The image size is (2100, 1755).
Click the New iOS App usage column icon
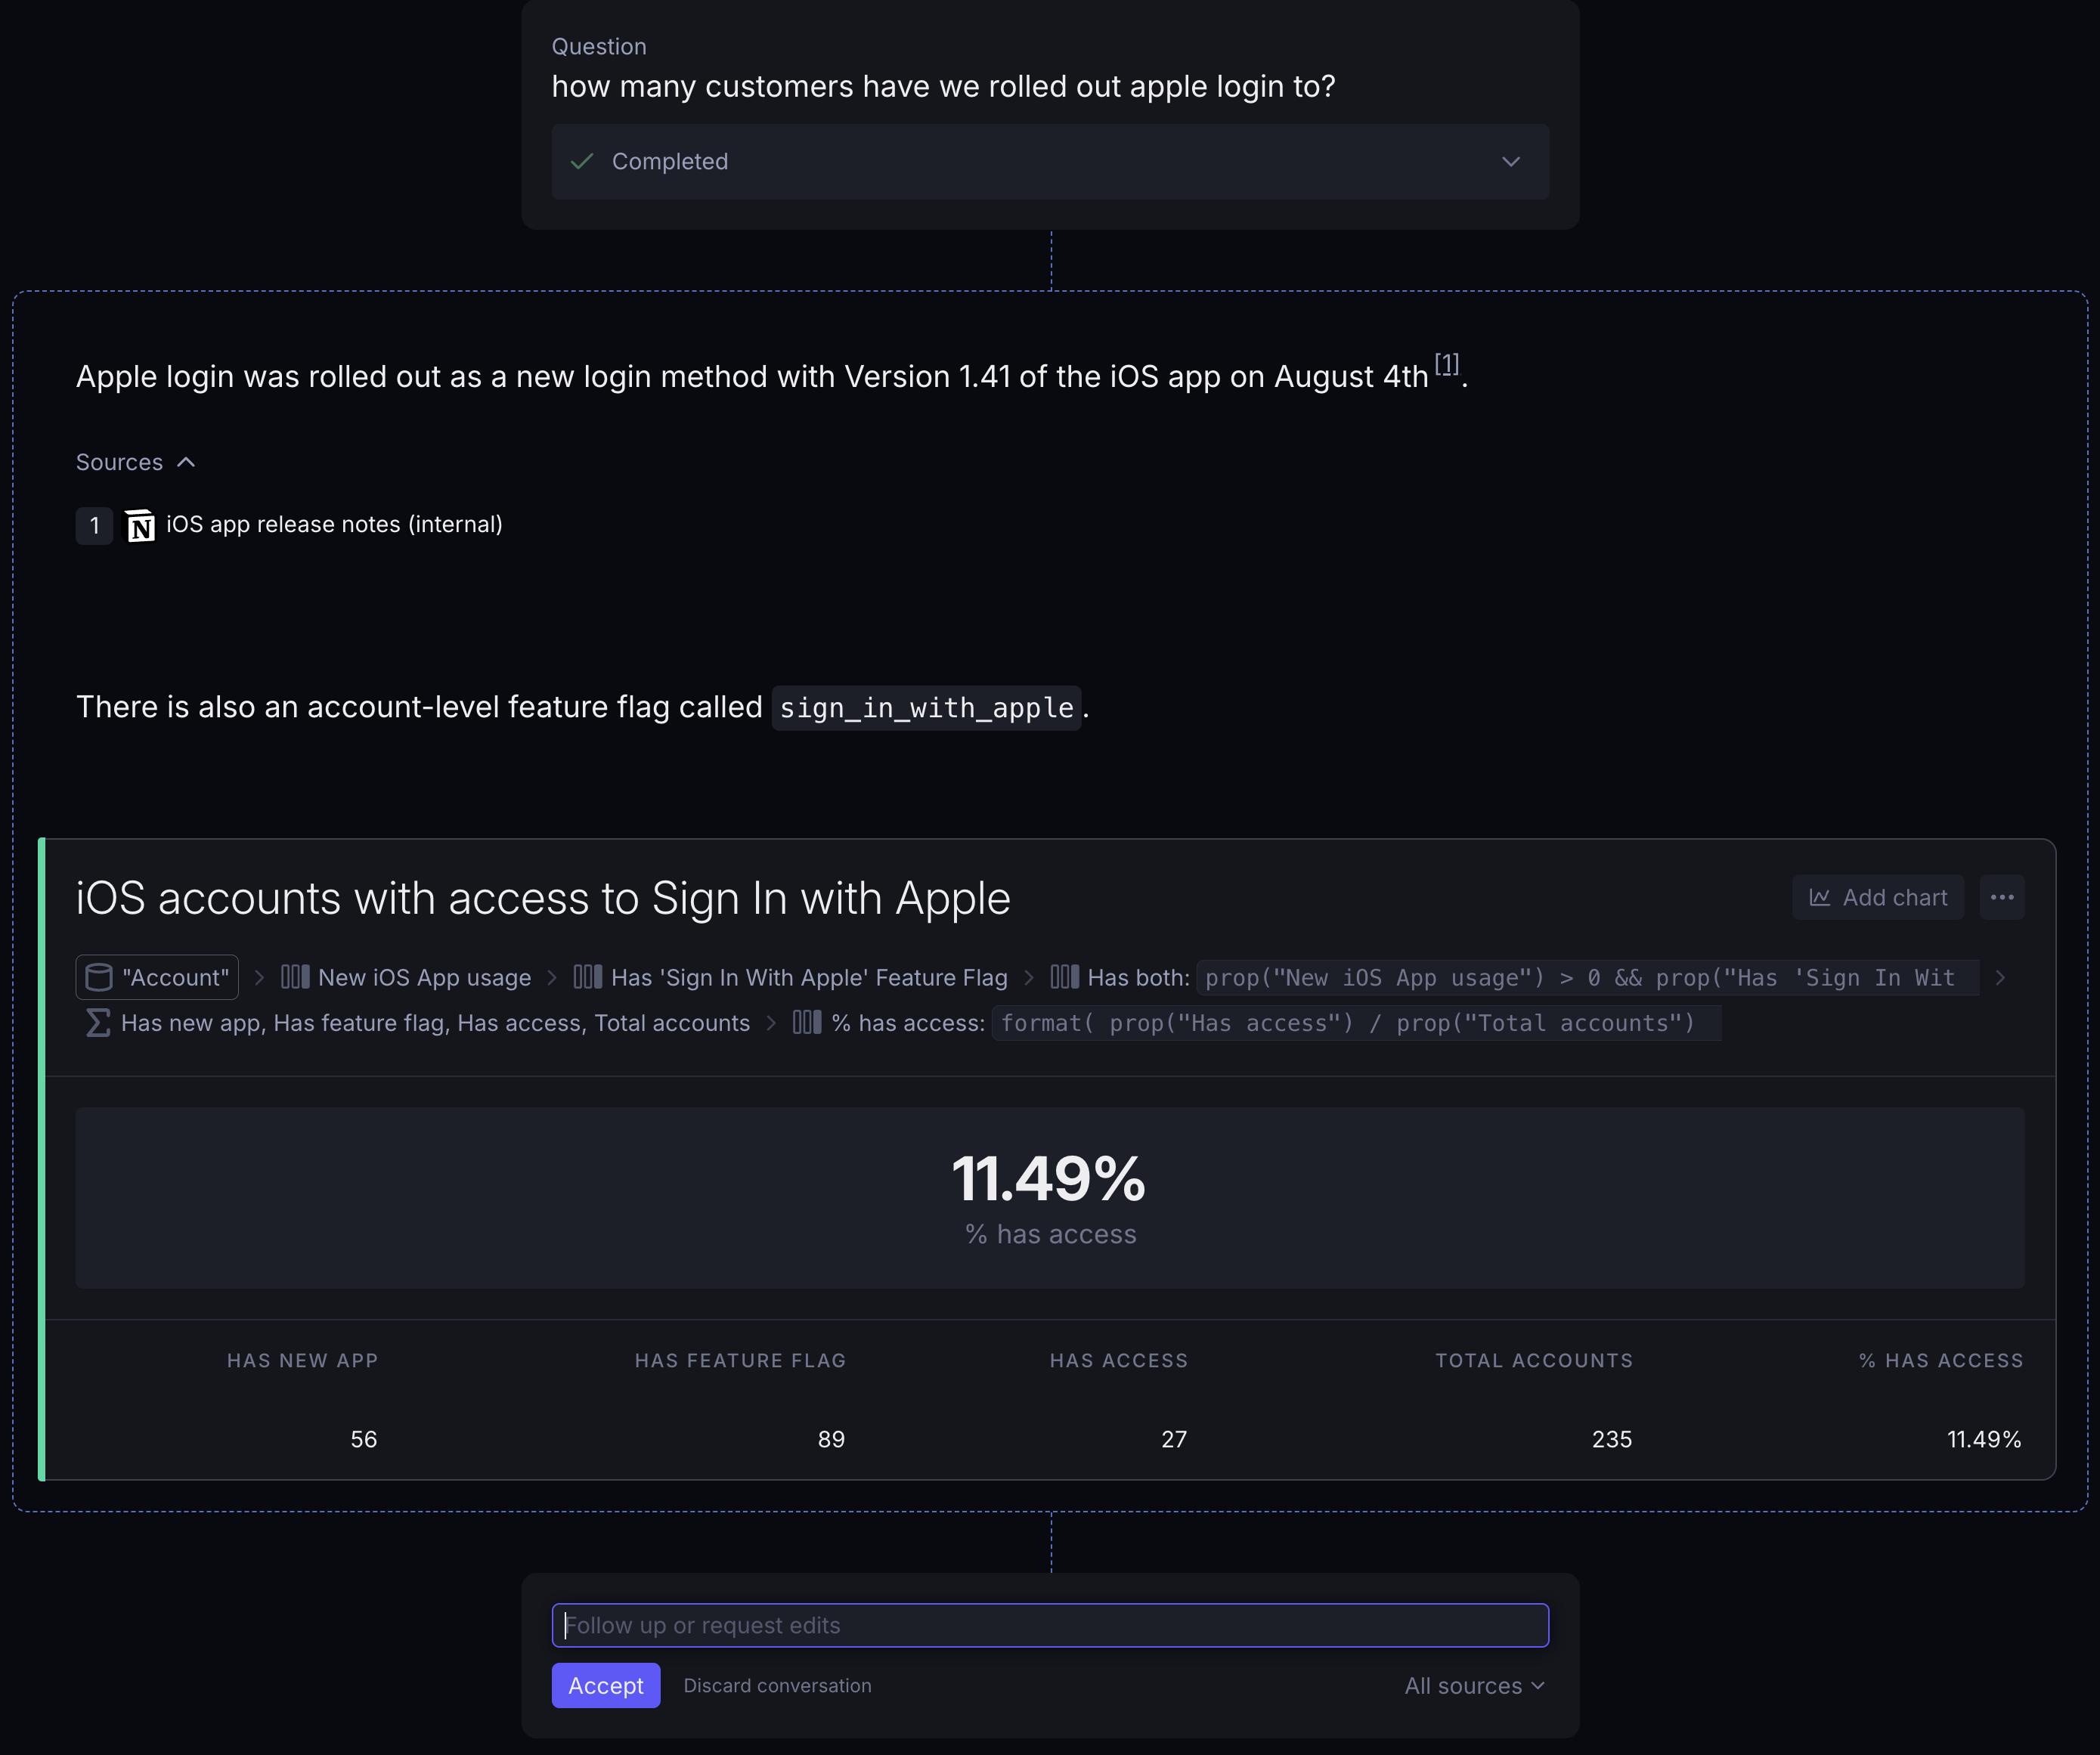click(295, 977)
